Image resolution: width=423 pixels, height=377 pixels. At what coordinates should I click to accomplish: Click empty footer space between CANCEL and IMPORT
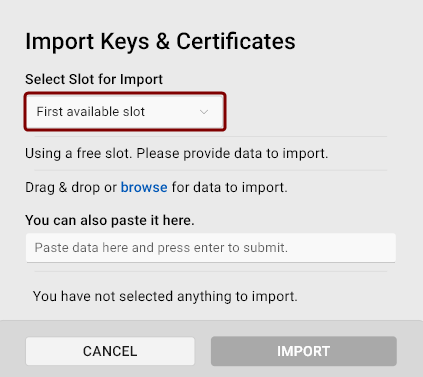pyautogui.click(x=203, y=351)
